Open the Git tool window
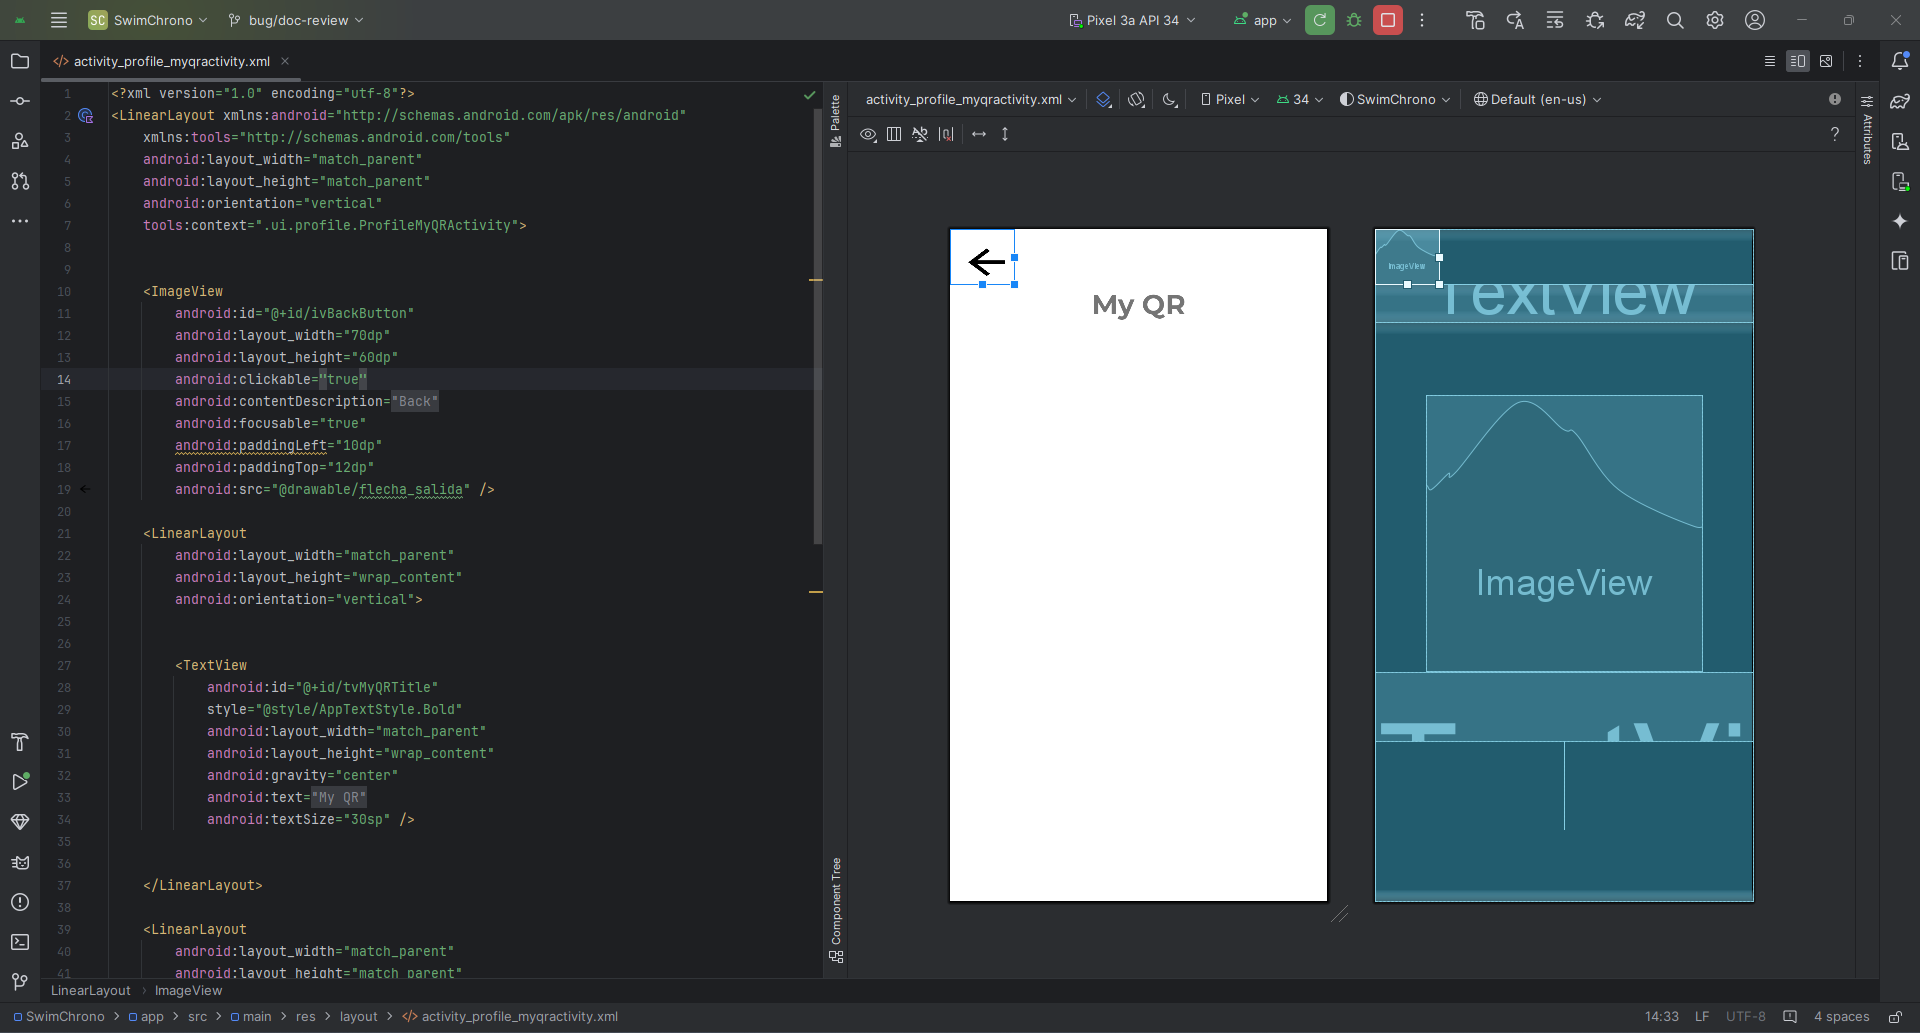1920x1033 pixels. [20, 982]
